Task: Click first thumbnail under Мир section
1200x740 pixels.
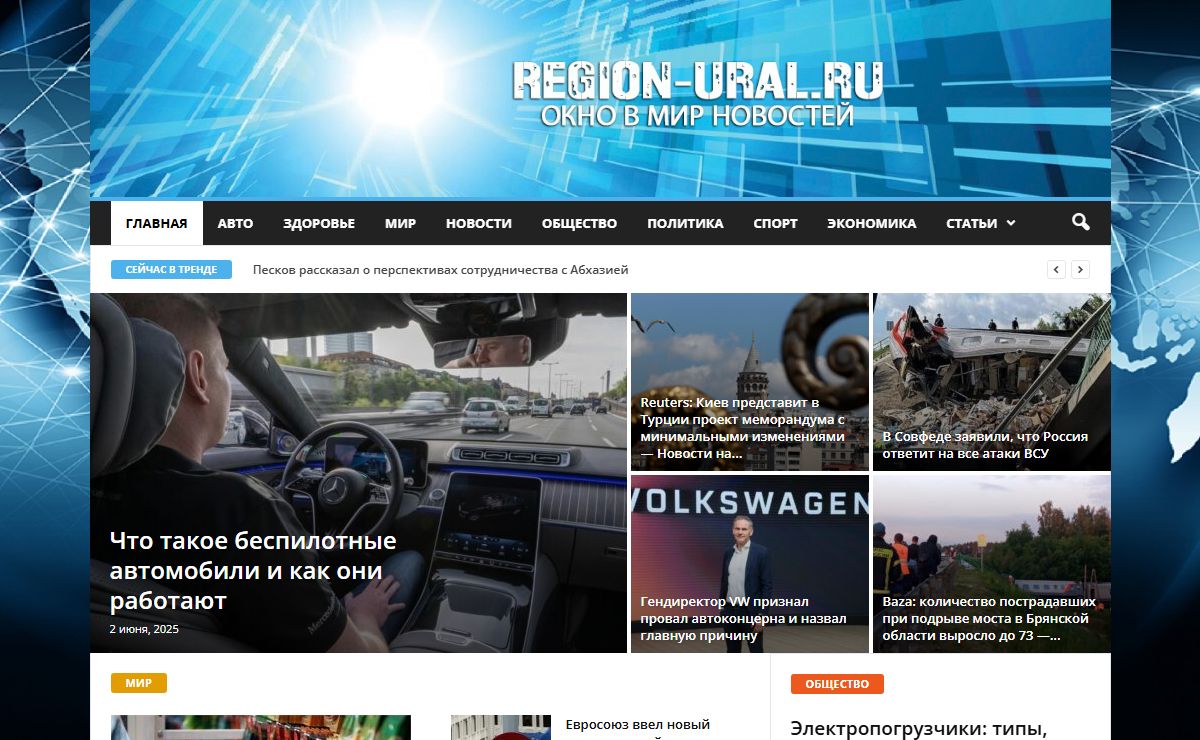Action: pyautogui.click(x=261, y=727)
